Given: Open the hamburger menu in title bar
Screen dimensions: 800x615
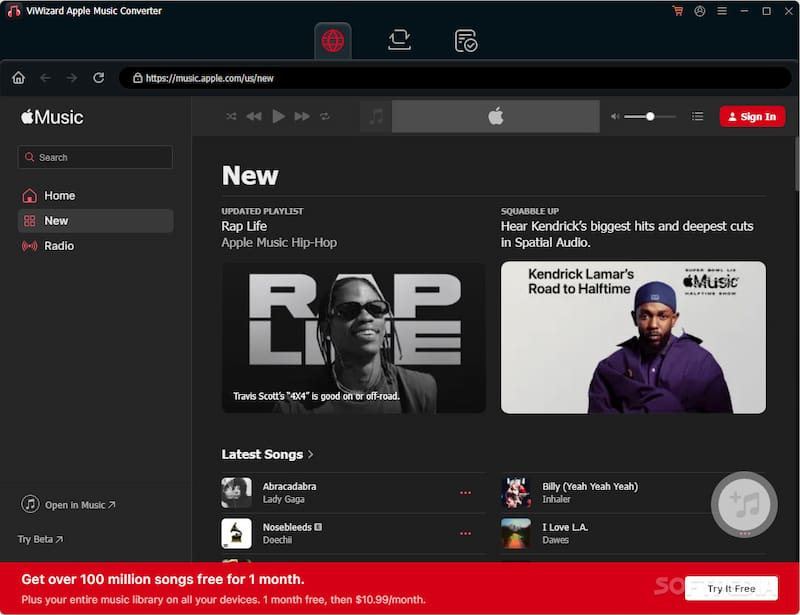Looking at the screenshot, I should click(x=721, y=11).
